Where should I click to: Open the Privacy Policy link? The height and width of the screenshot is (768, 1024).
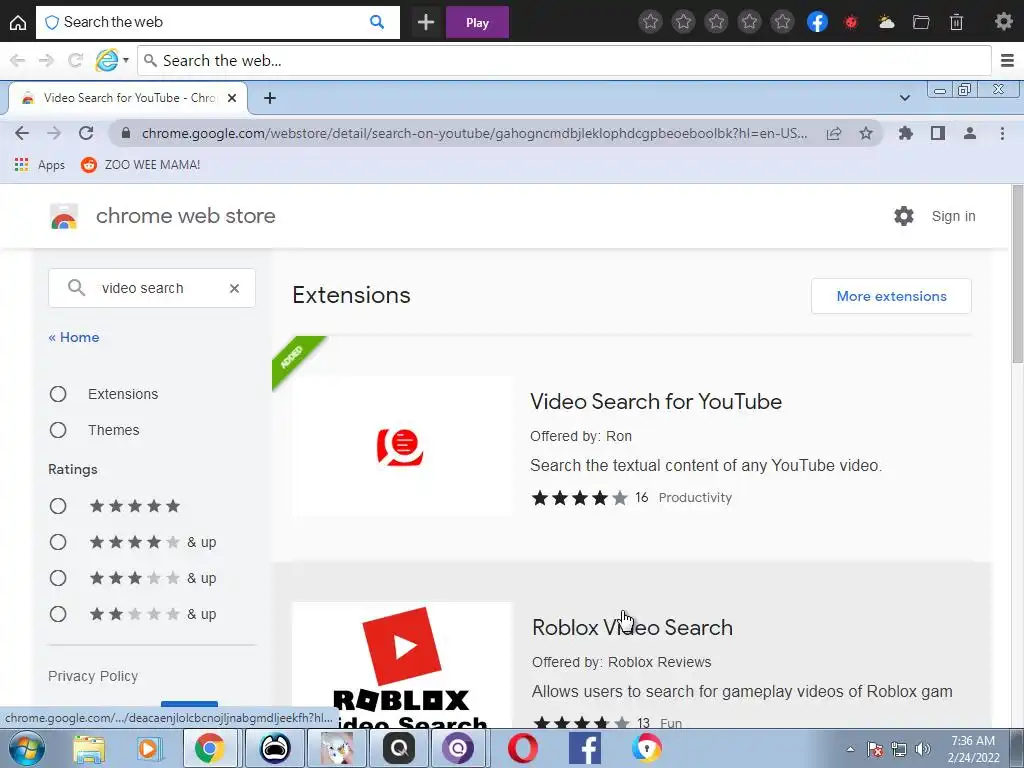(x=93, y=676)
